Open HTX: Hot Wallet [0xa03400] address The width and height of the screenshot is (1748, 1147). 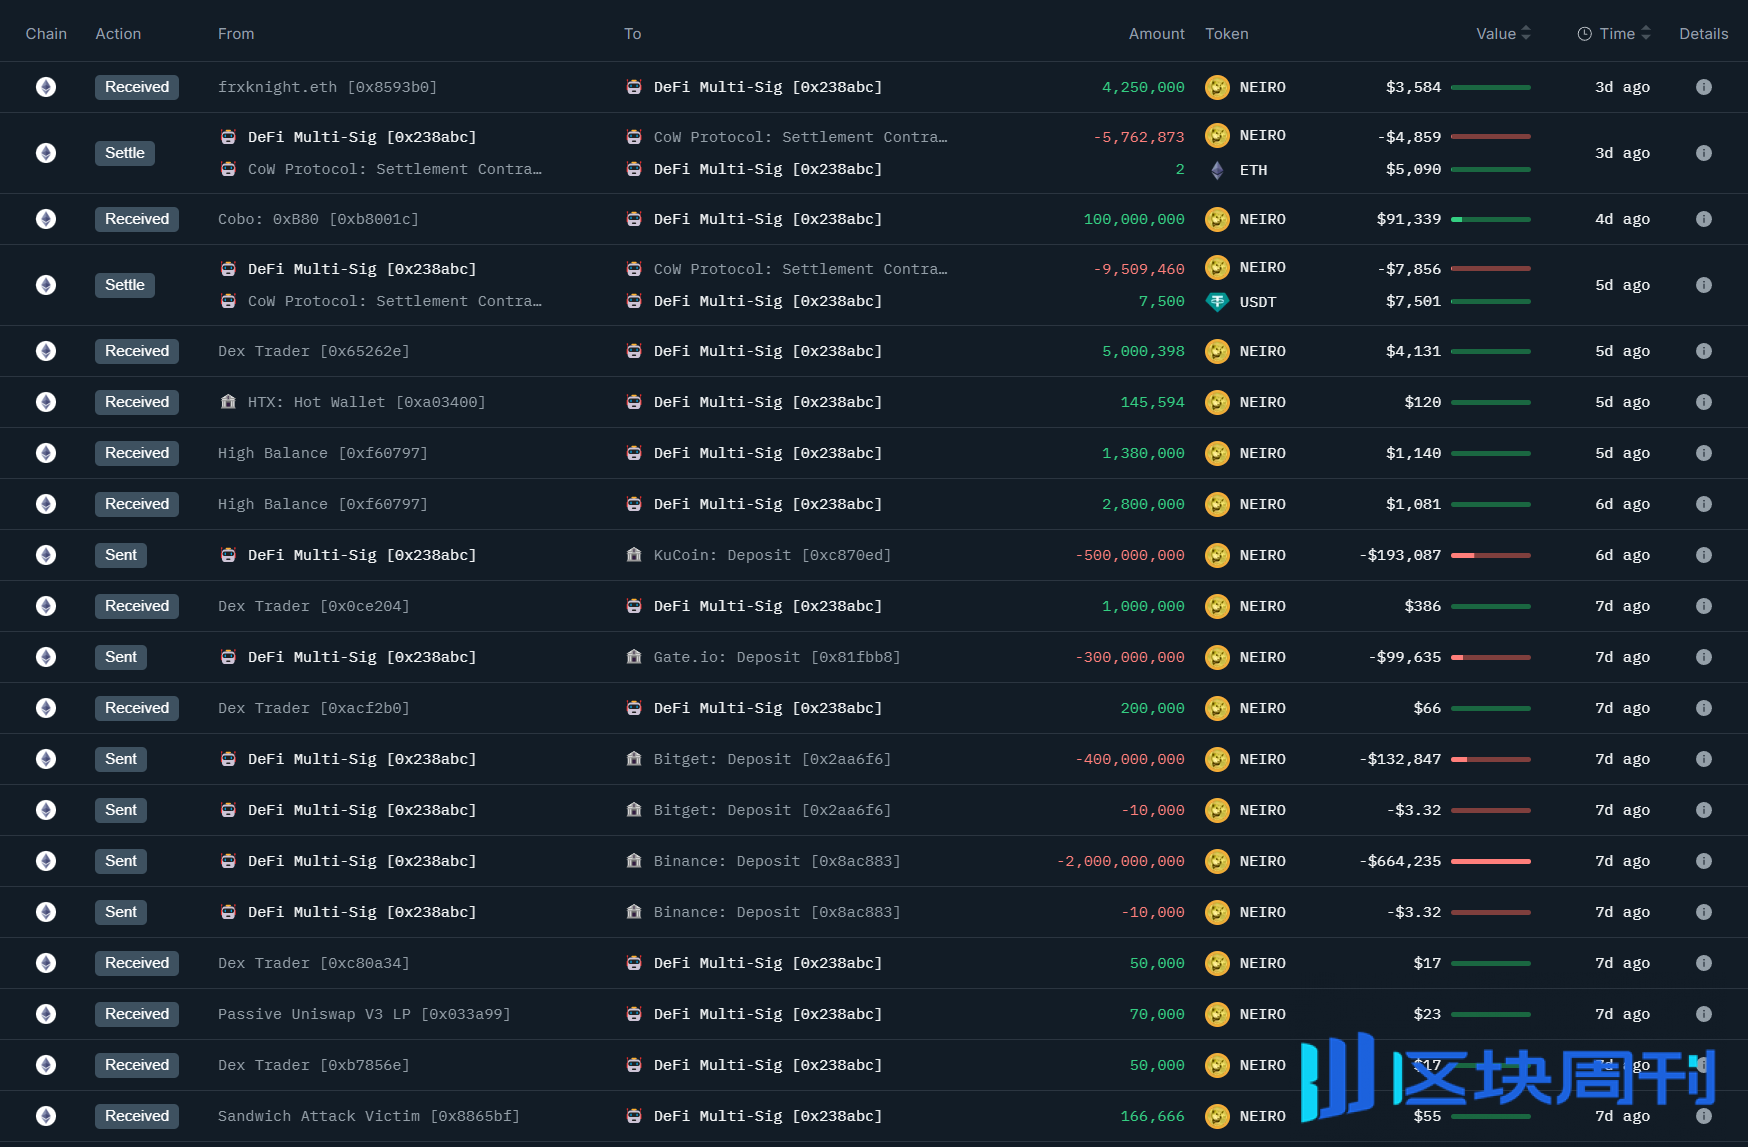click(366, 402)
